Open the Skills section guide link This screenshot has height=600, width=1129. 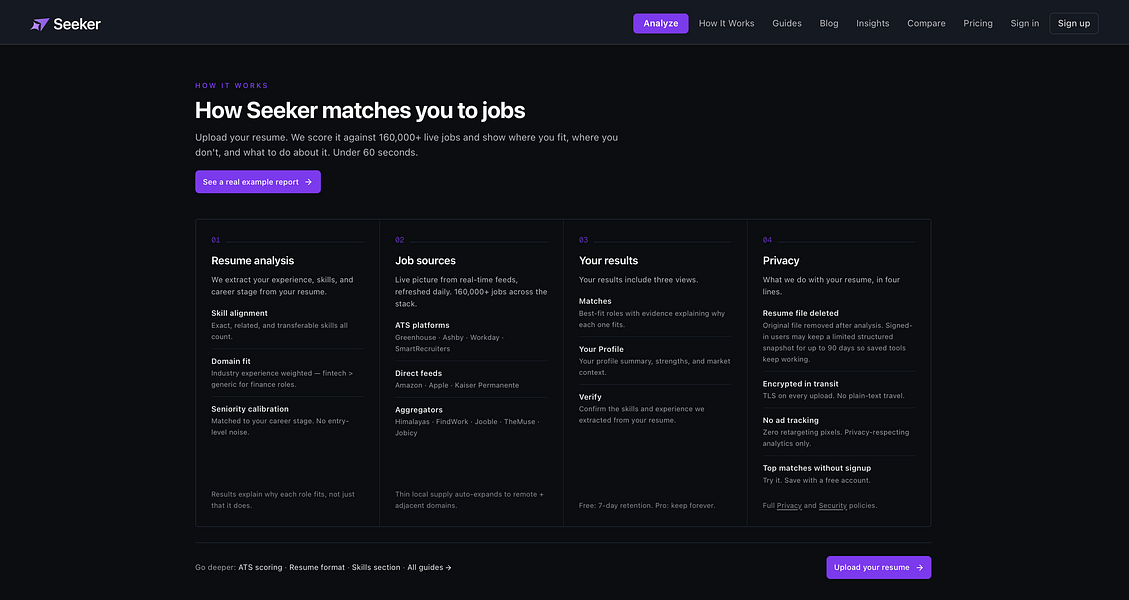tap(376, 568)
